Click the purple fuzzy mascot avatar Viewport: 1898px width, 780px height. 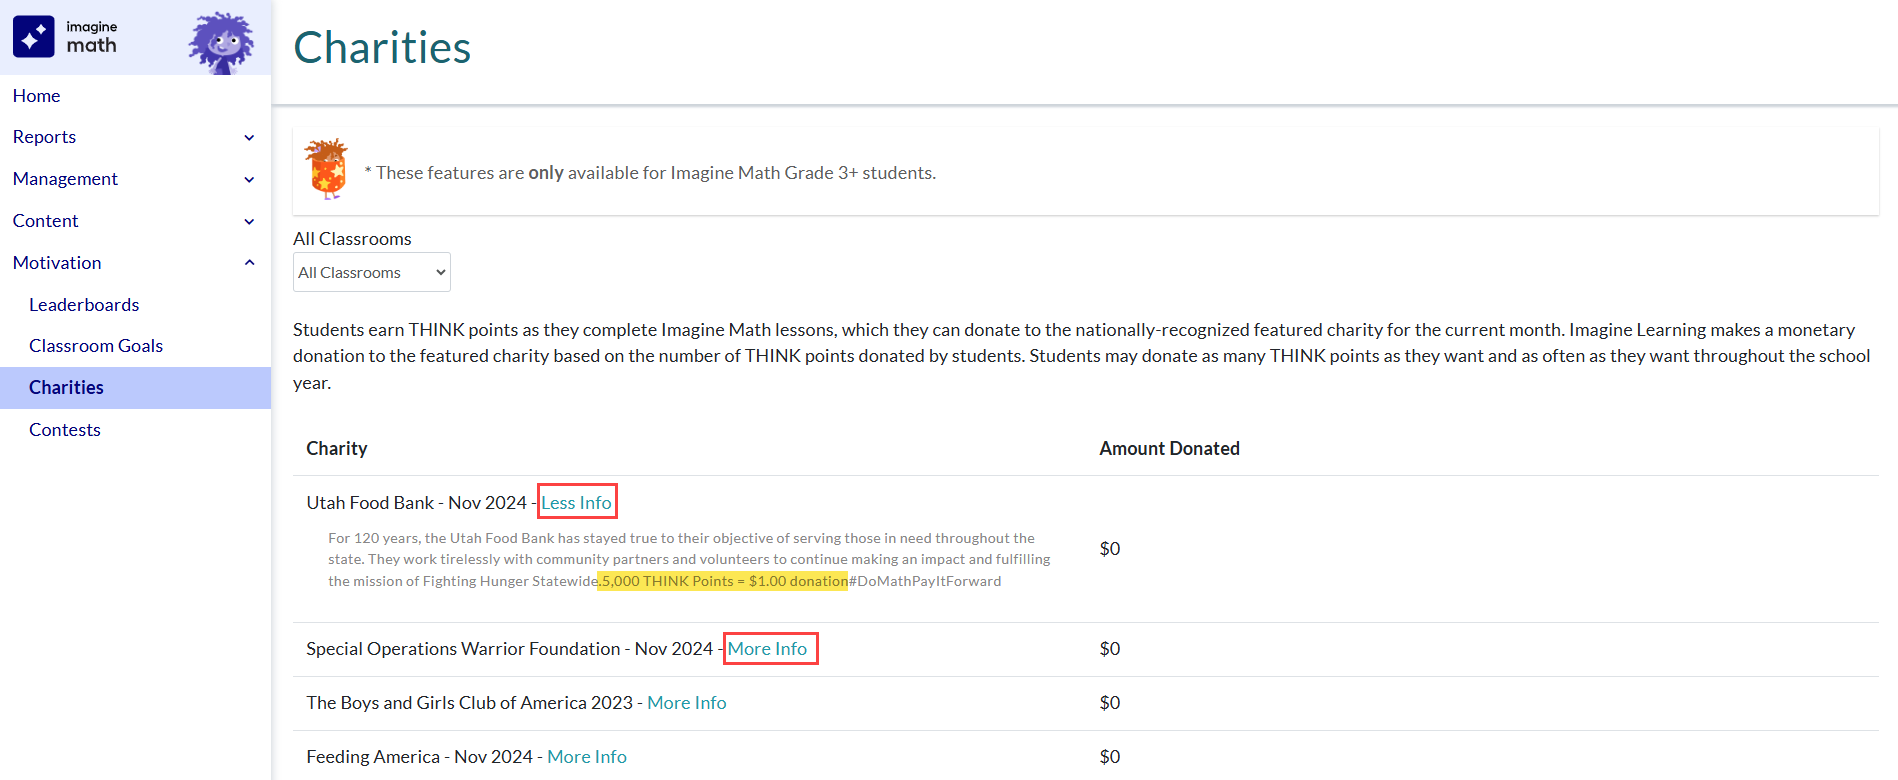(x=222, y=43)
